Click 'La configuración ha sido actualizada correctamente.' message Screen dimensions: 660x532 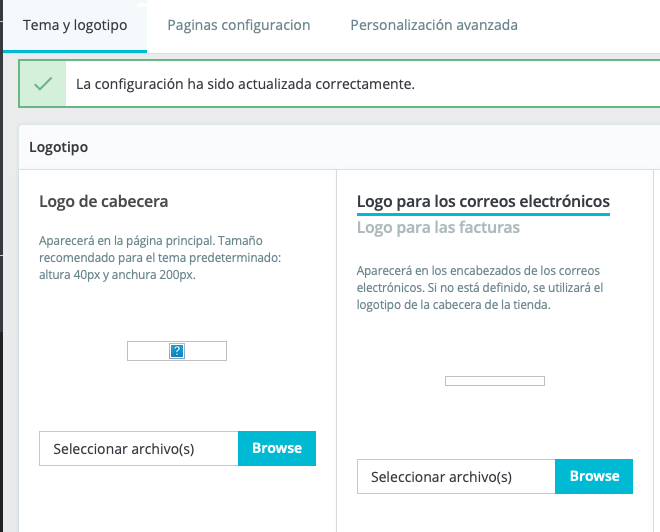(245, 84)
